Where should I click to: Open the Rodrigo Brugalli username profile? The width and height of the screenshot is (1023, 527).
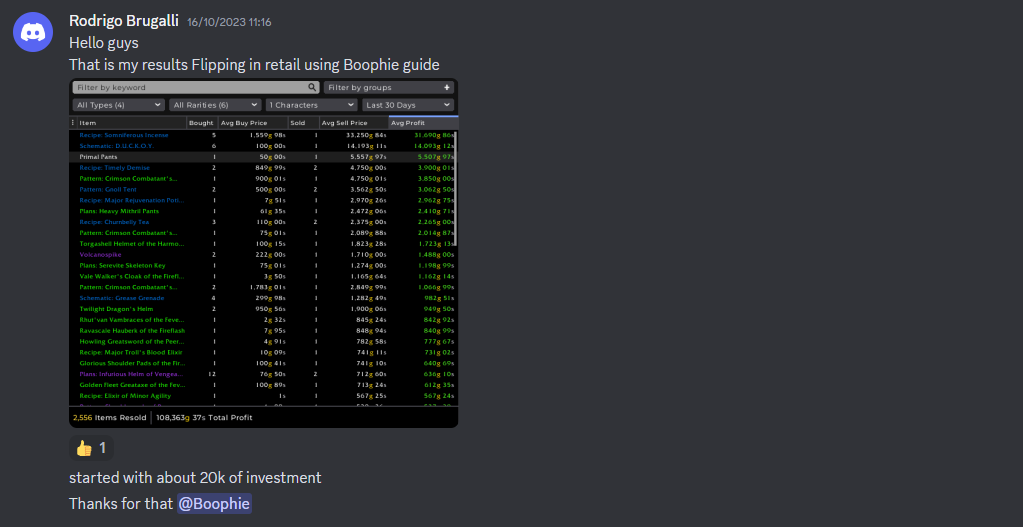tap(124, 21)
